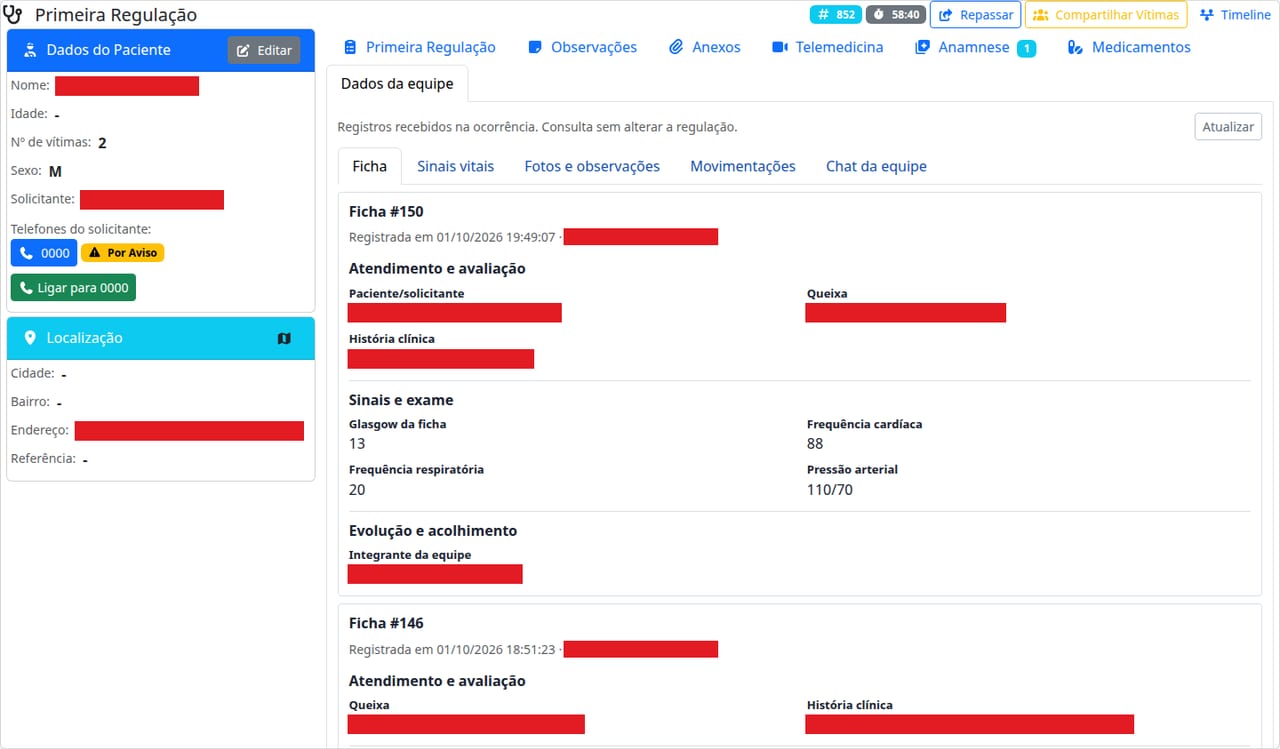Click the video camera icon for Telemedicina
The width and height of the screenshot is (1280, 749).
780,47
